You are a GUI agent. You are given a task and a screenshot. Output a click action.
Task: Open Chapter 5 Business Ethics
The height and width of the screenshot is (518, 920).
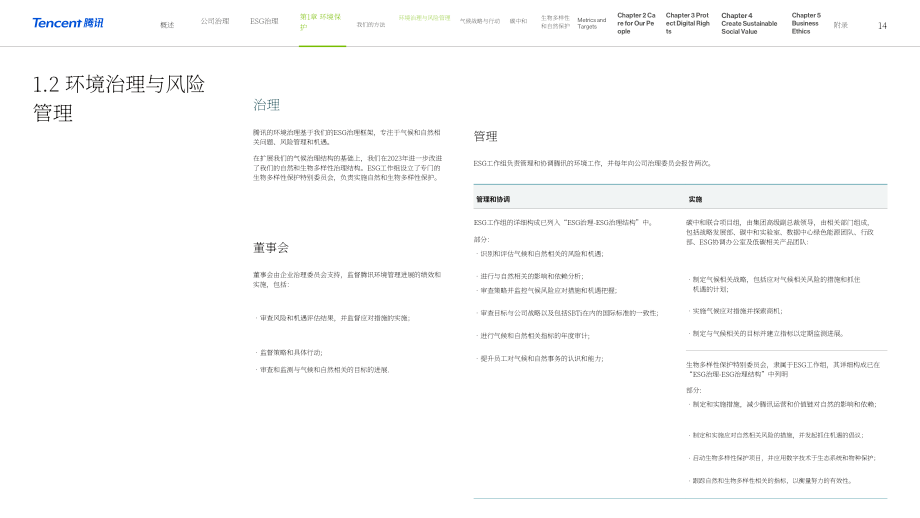click(x=806, y=23)
